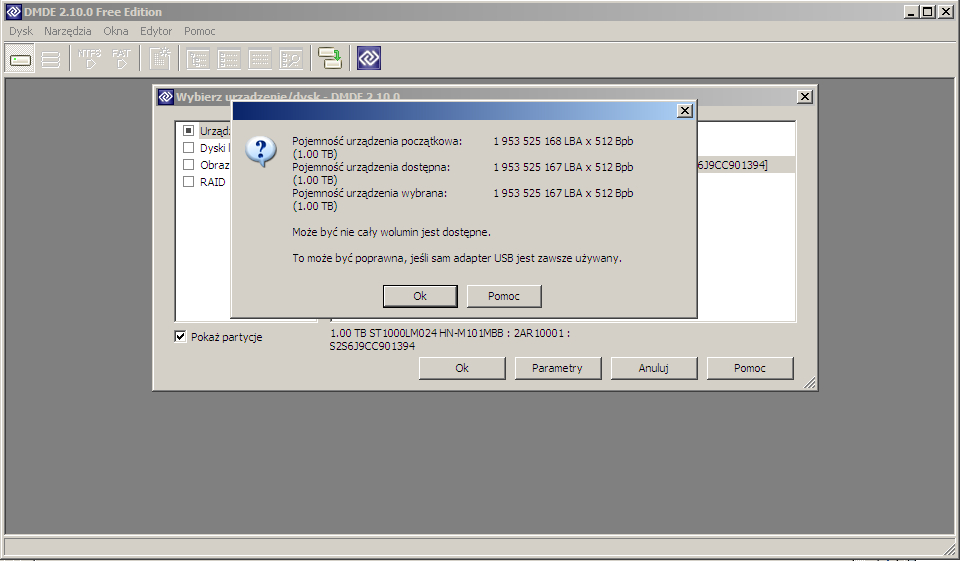Viewport: 960px width, 561px height.
Task: Confirm capacity message with Ok button
Action: point(420,296)
